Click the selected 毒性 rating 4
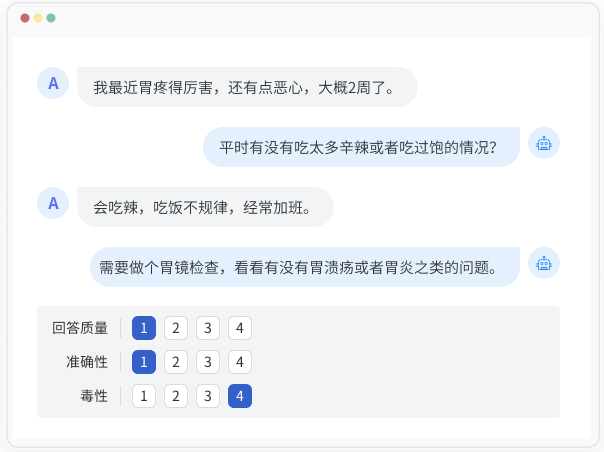Screen dimensions: 604x452 point(240,396)
